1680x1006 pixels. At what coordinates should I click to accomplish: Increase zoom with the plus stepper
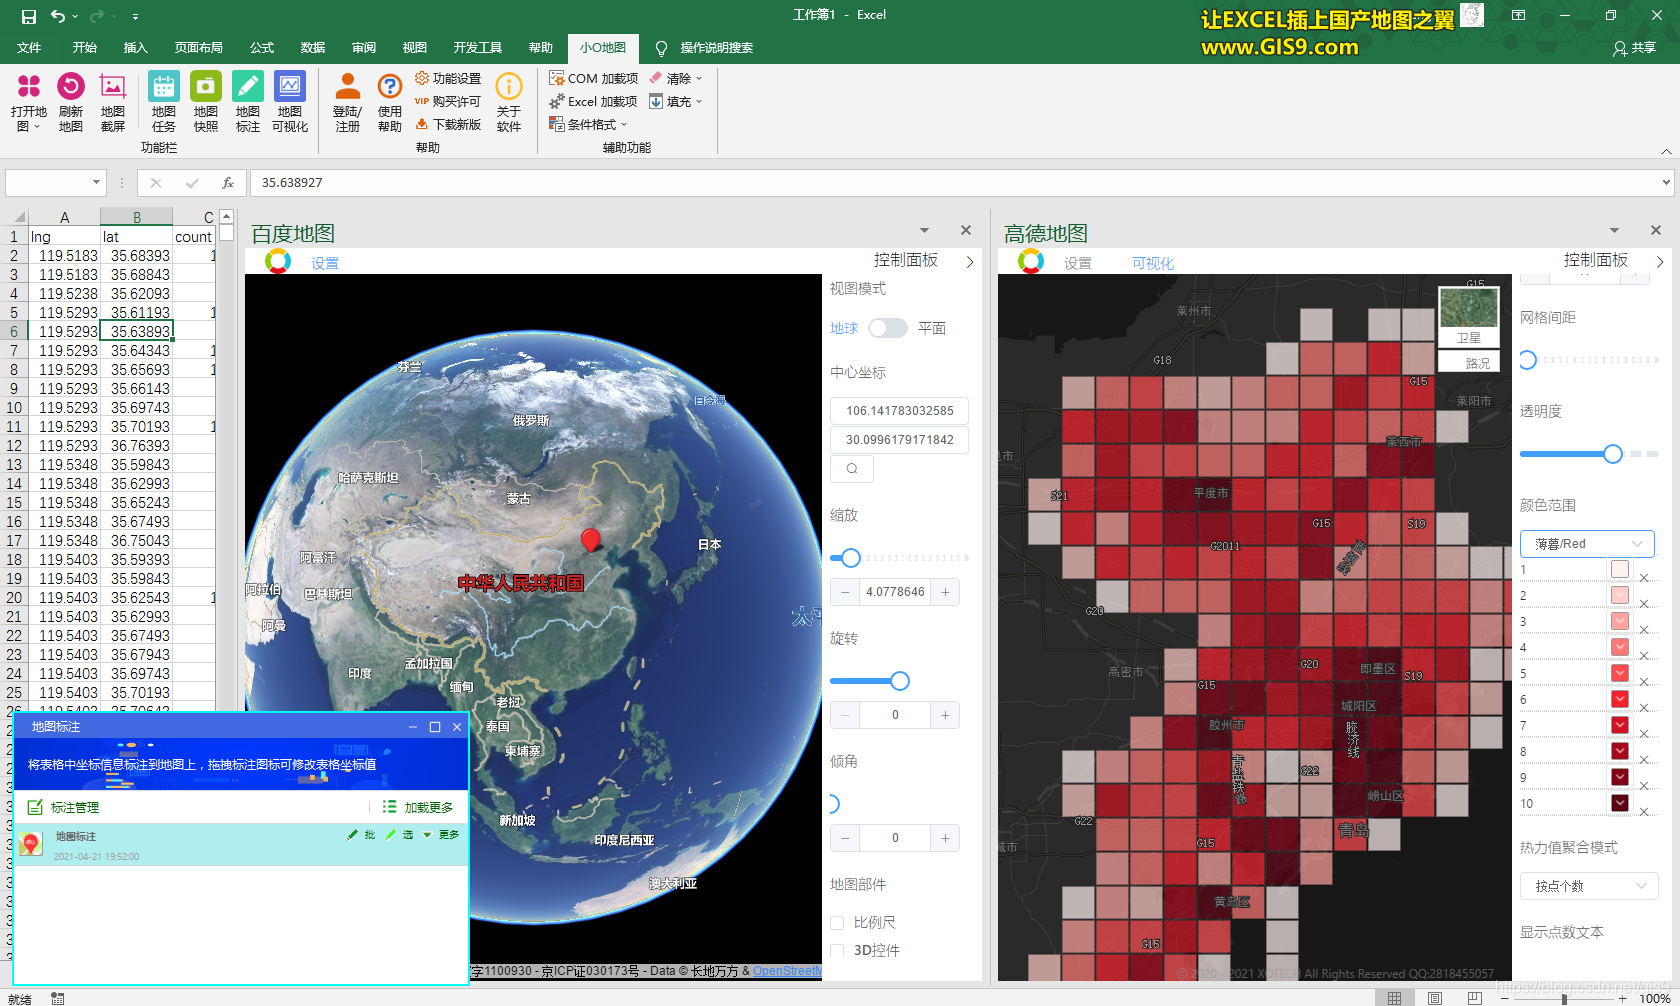tap(945, 592)
